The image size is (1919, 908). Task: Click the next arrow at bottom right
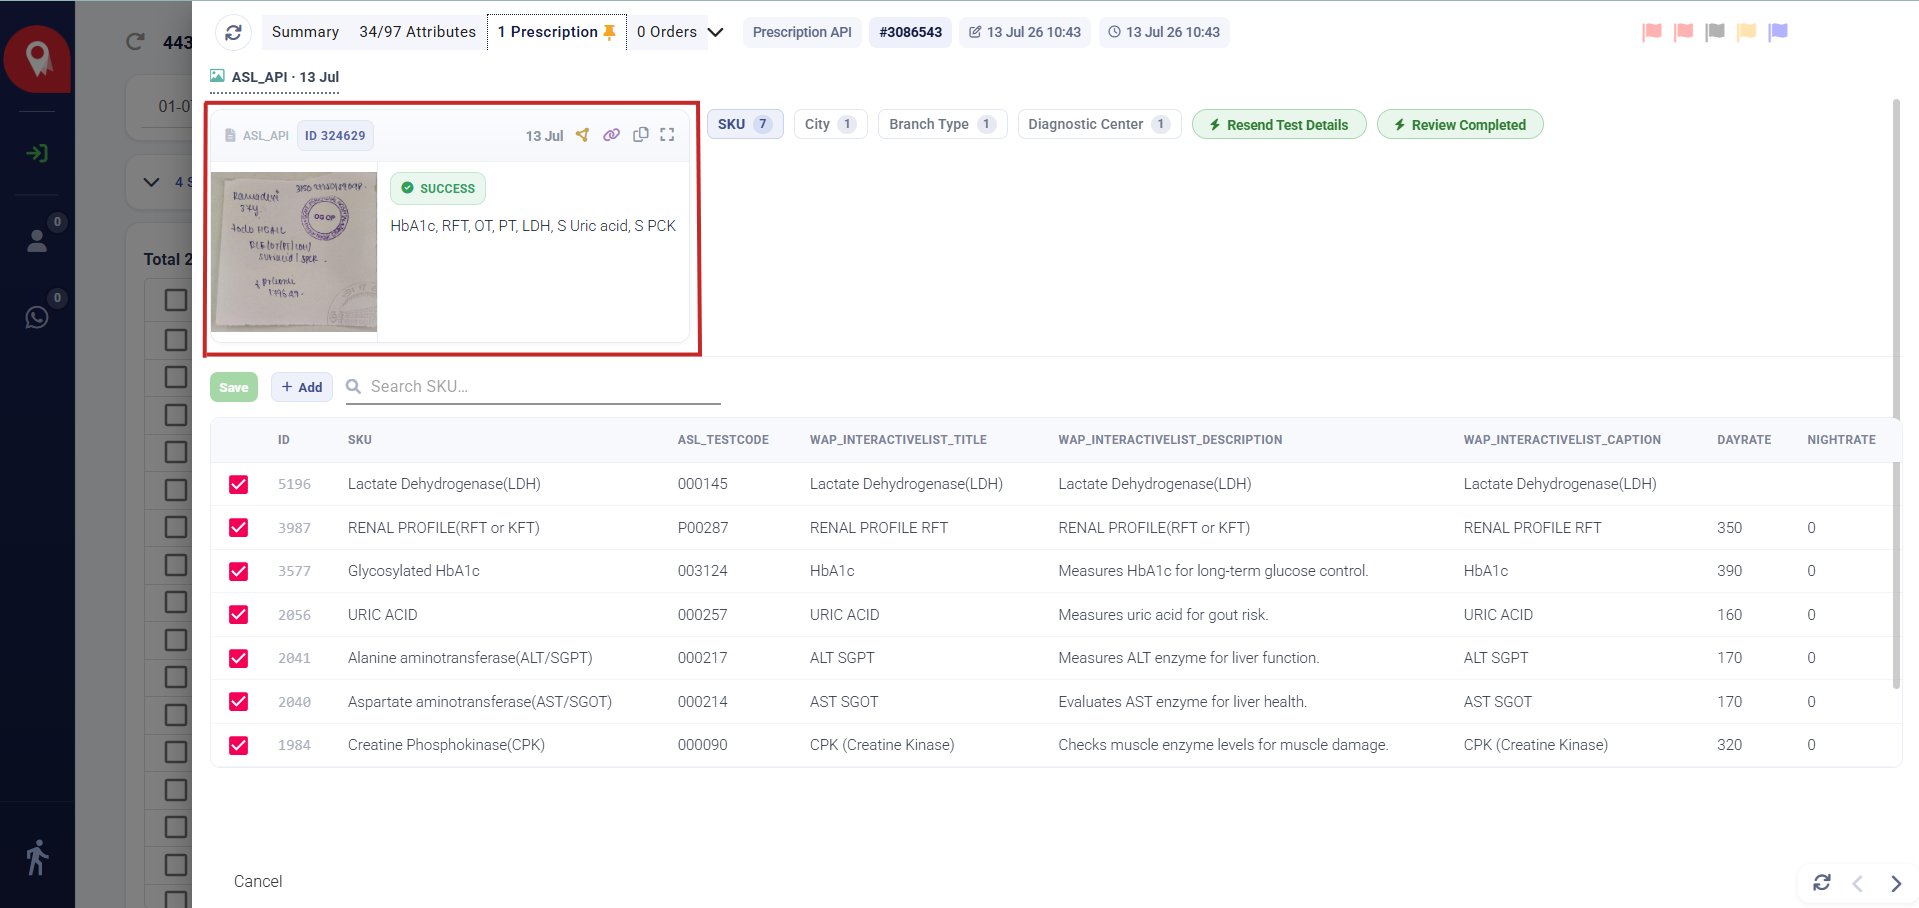(x=1895, y=883)
